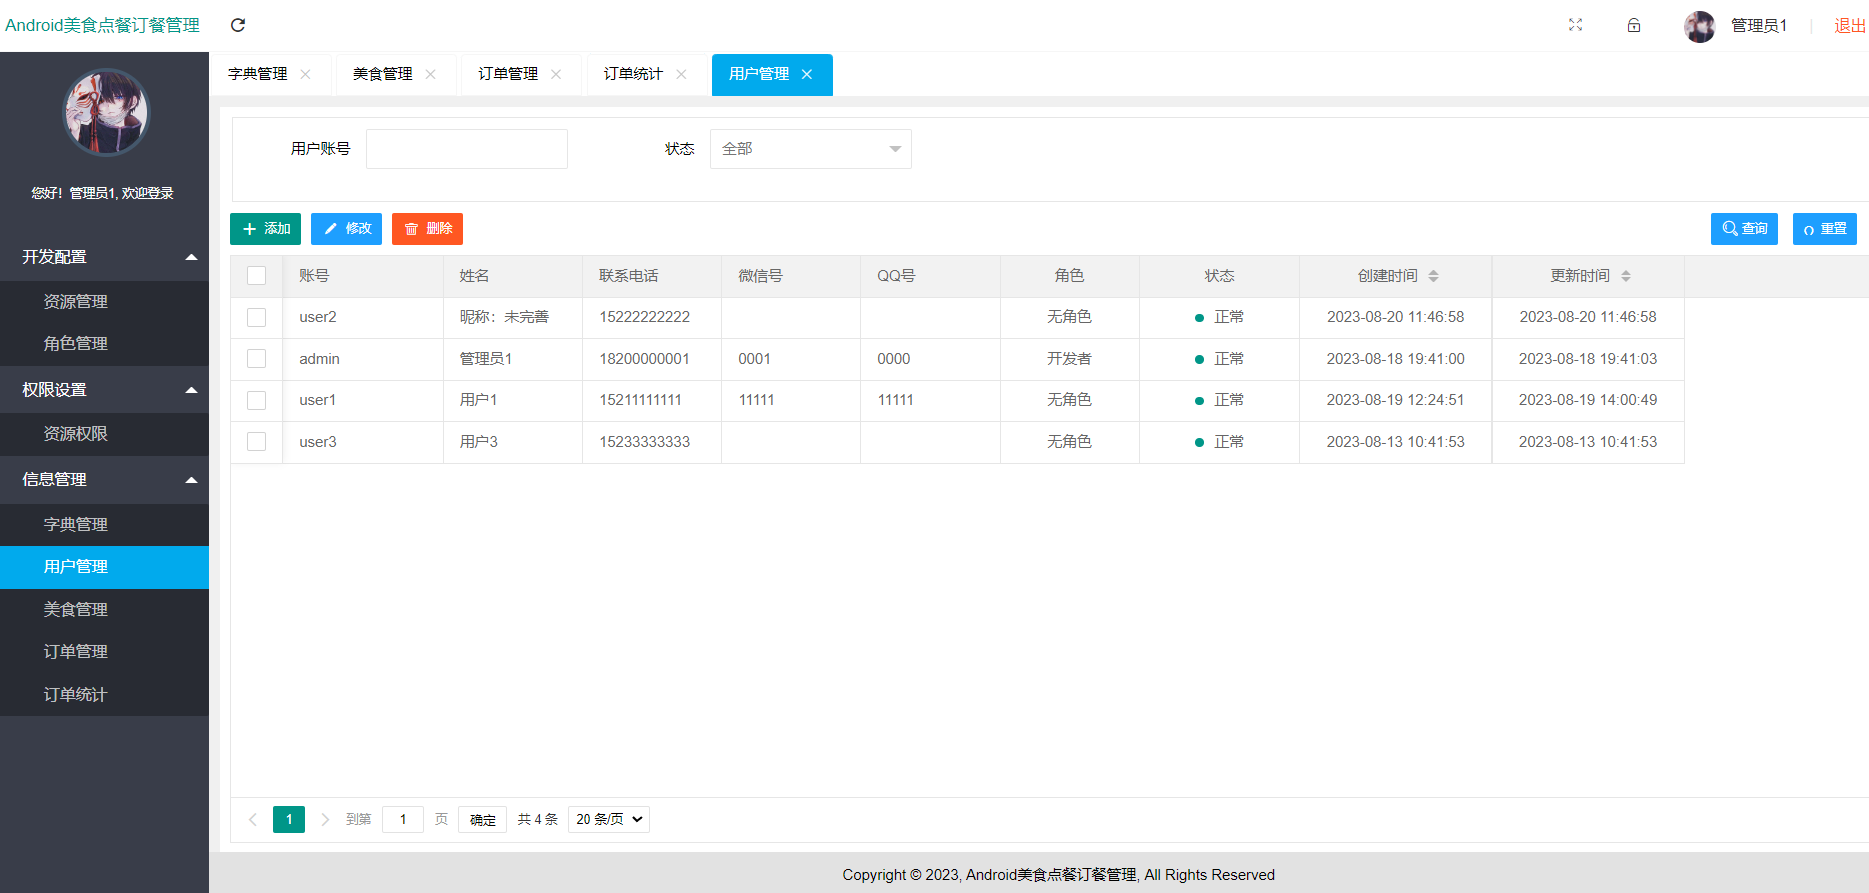This screenshot has height=893, width=1869.
Task: Sort by 更新时间 using the sort arrows
Action: (x=1625, y=276)
